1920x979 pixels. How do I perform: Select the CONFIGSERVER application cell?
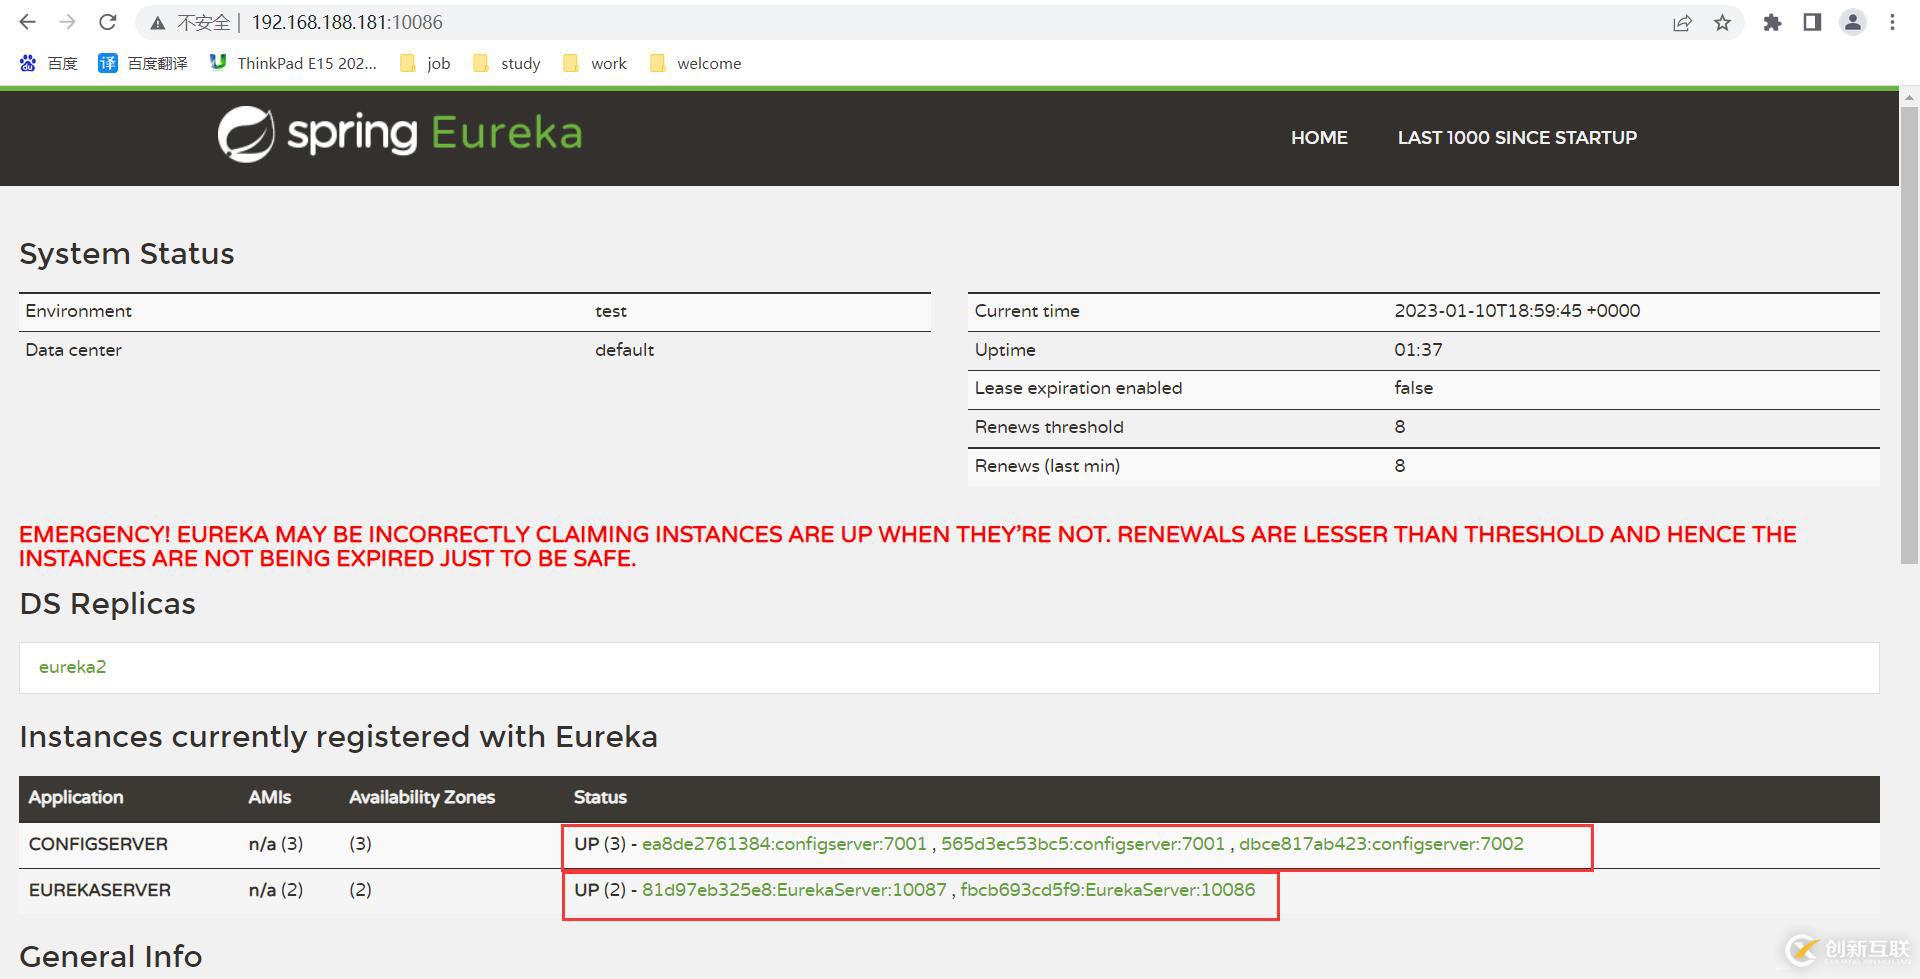(98, 844)
